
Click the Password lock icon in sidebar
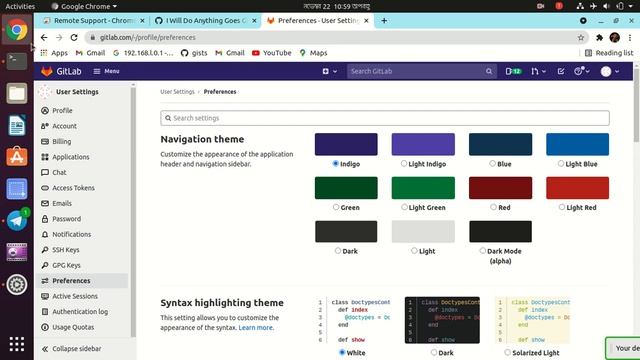point(45,219)
